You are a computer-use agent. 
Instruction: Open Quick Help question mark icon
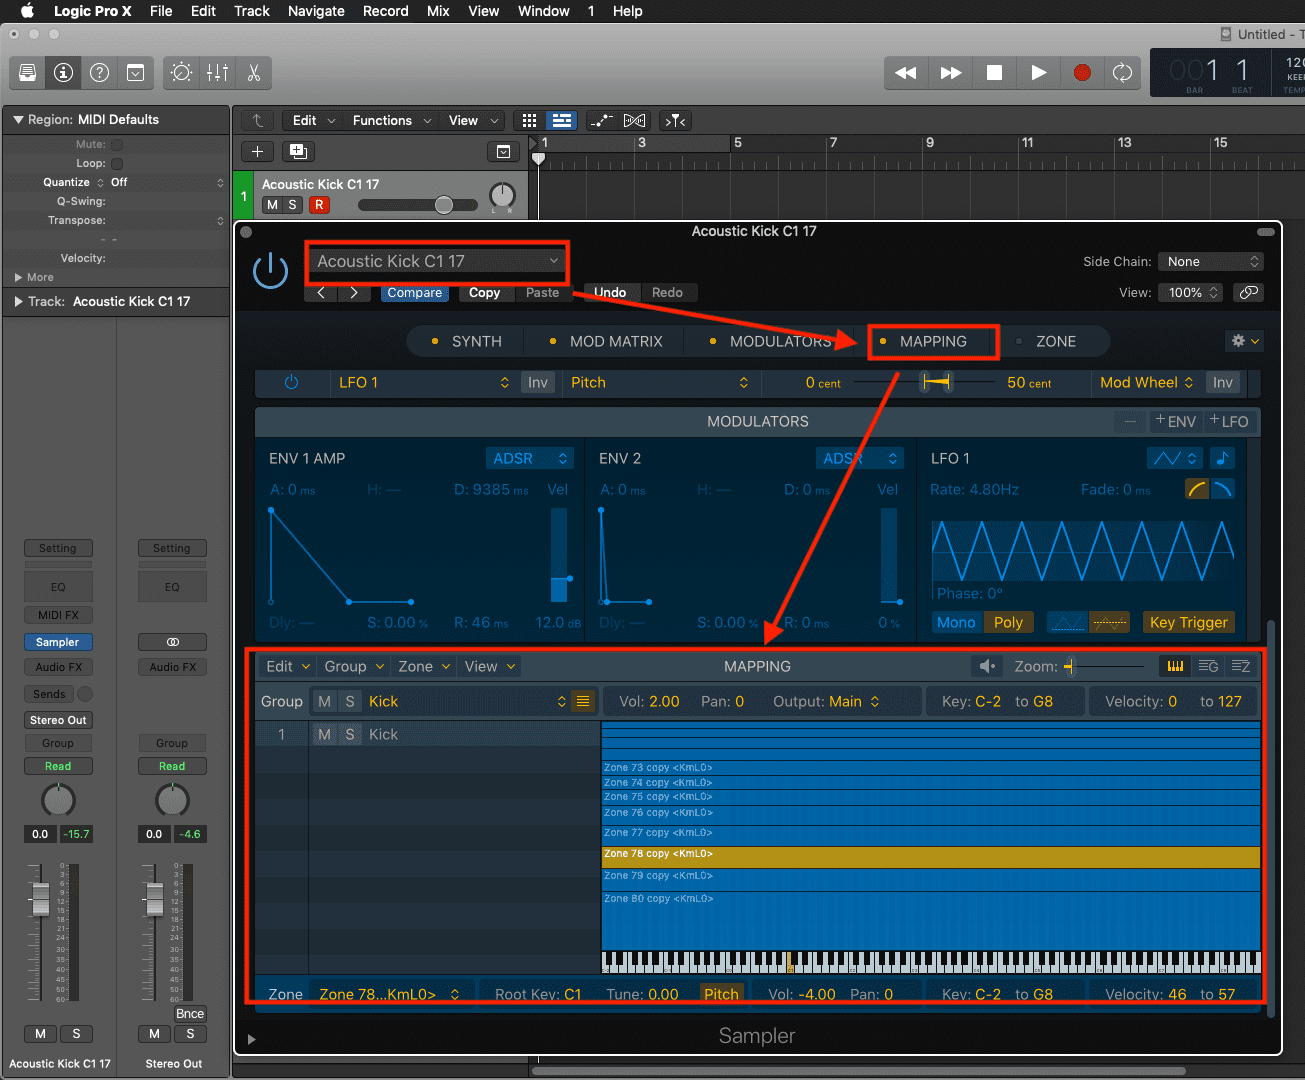click(x=99, y=73)
